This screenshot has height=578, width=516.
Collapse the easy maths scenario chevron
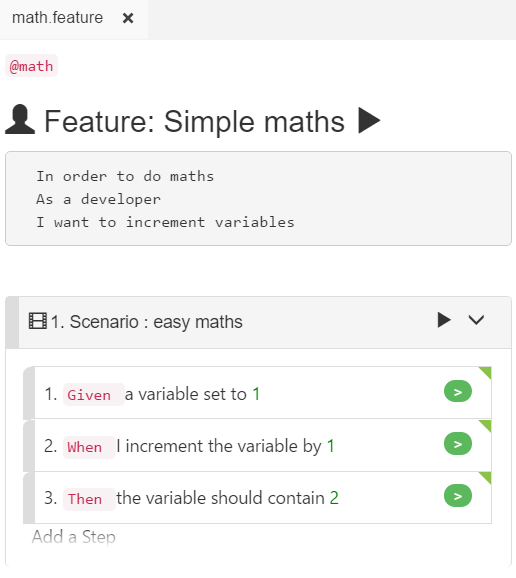coord(476,320)
